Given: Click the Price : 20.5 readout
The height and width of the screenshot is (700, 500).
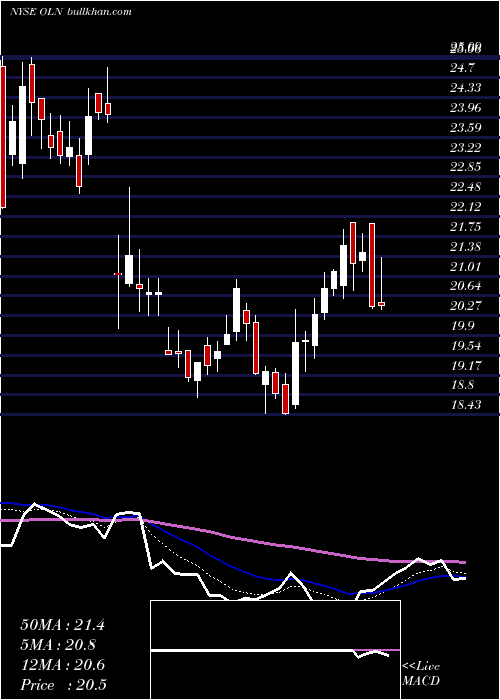Looking at the screenshot, I should tap(63, 684).
